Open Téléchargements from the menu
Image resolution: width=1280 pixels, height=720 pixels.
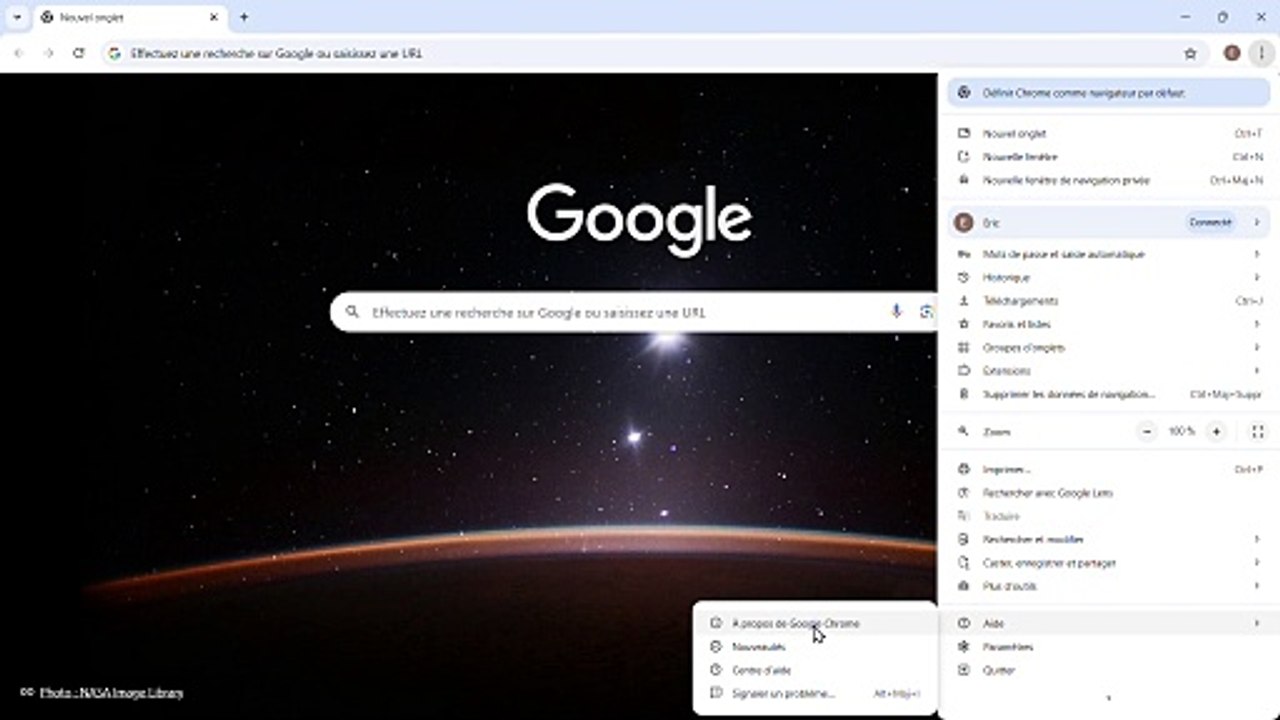click(x=1108, y=300)
